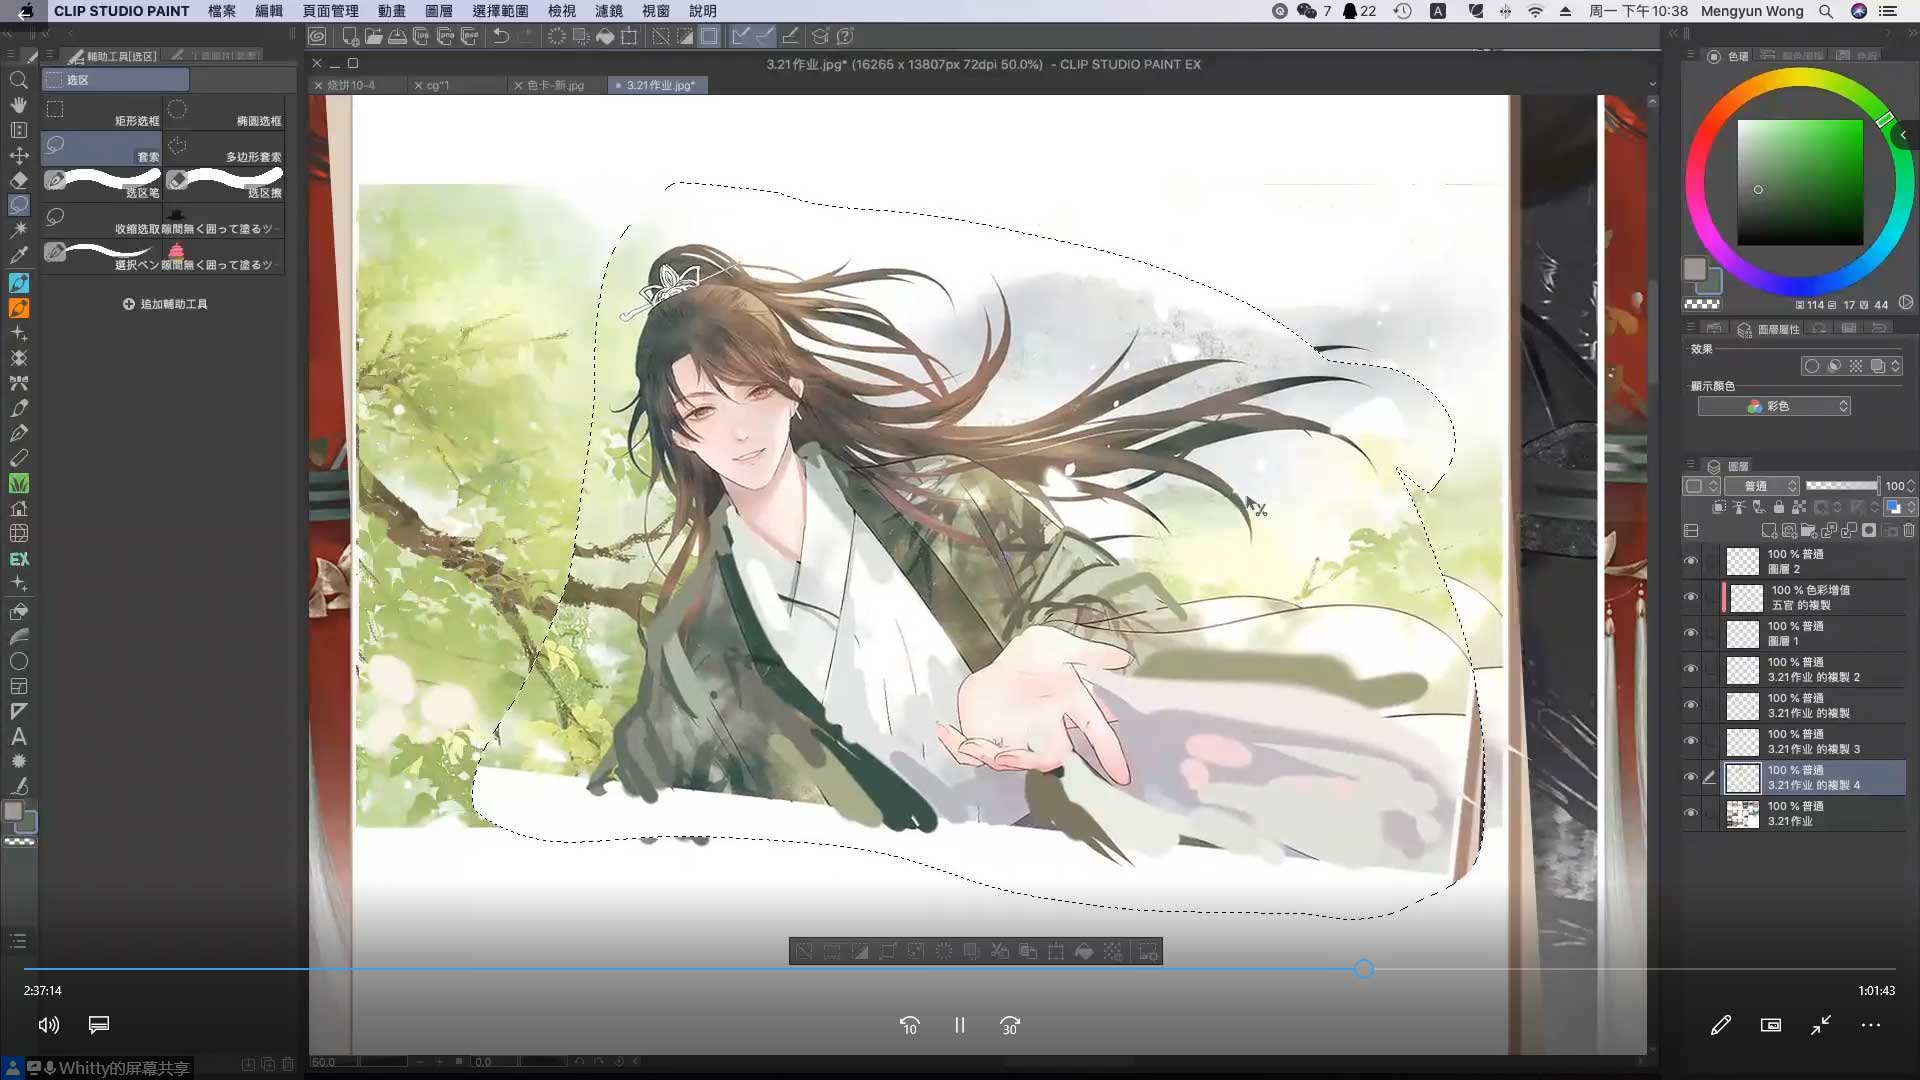Click the delete layer trash icon
The height and width of the screenshot is (1080, 1920).
click(x=1908, y=531)
